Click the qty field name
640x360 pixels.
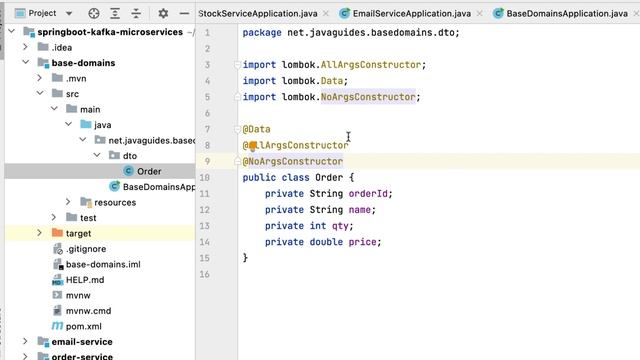pos(340,226)
